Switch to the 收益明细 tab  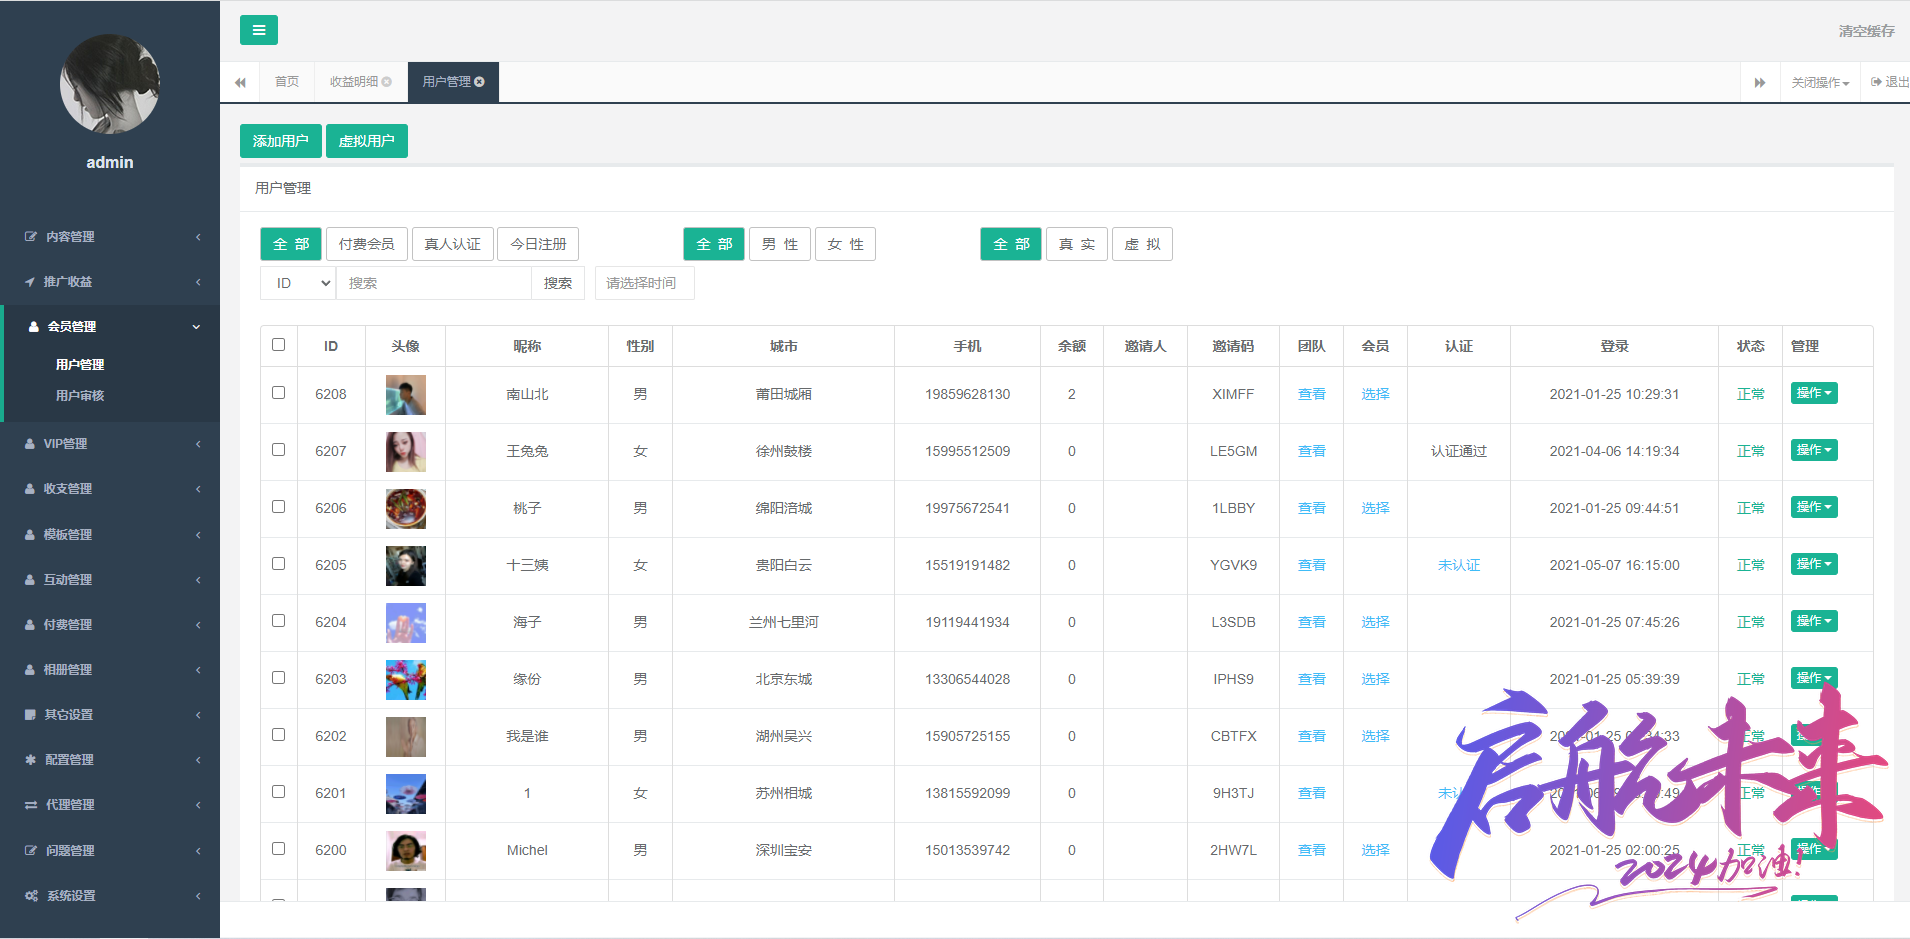tap(361, 82)
